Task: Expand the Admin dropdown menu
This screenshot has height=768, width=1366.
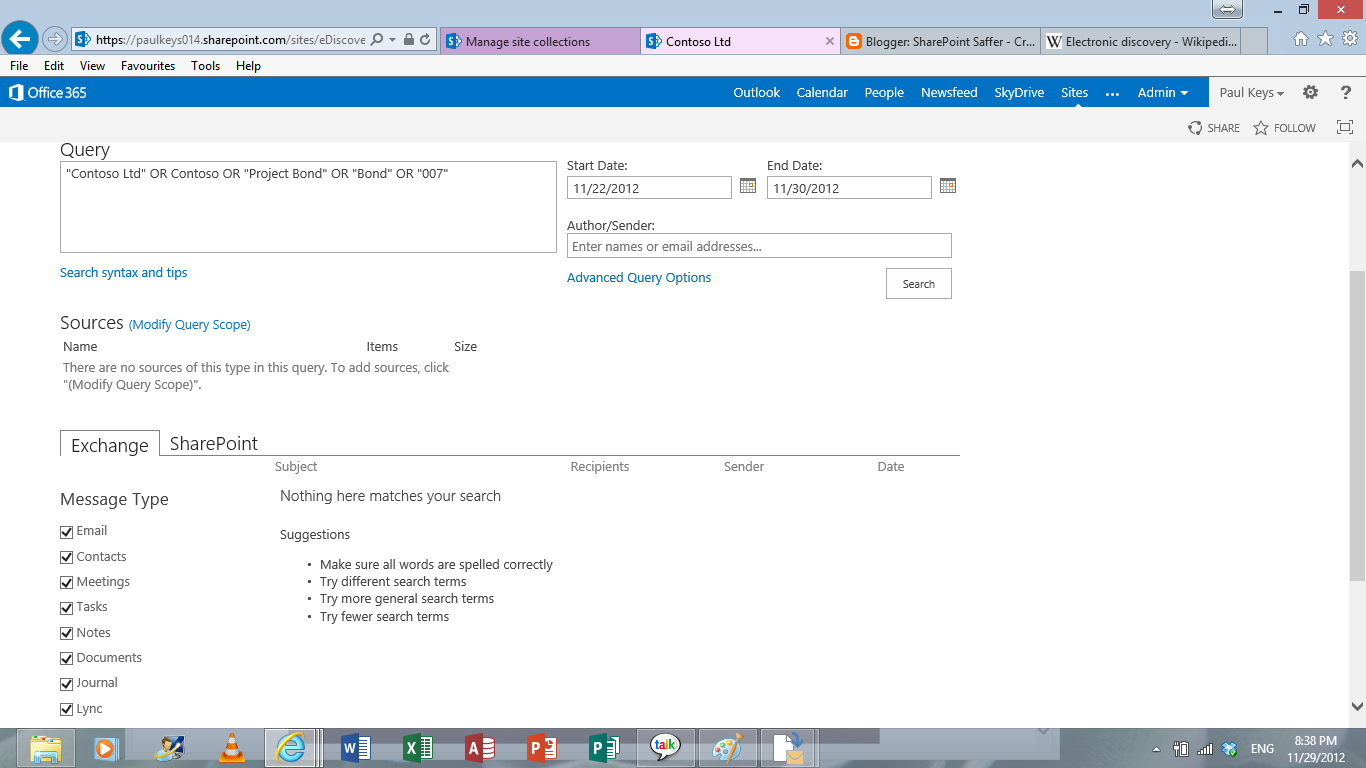Action: coord(1163,92)
